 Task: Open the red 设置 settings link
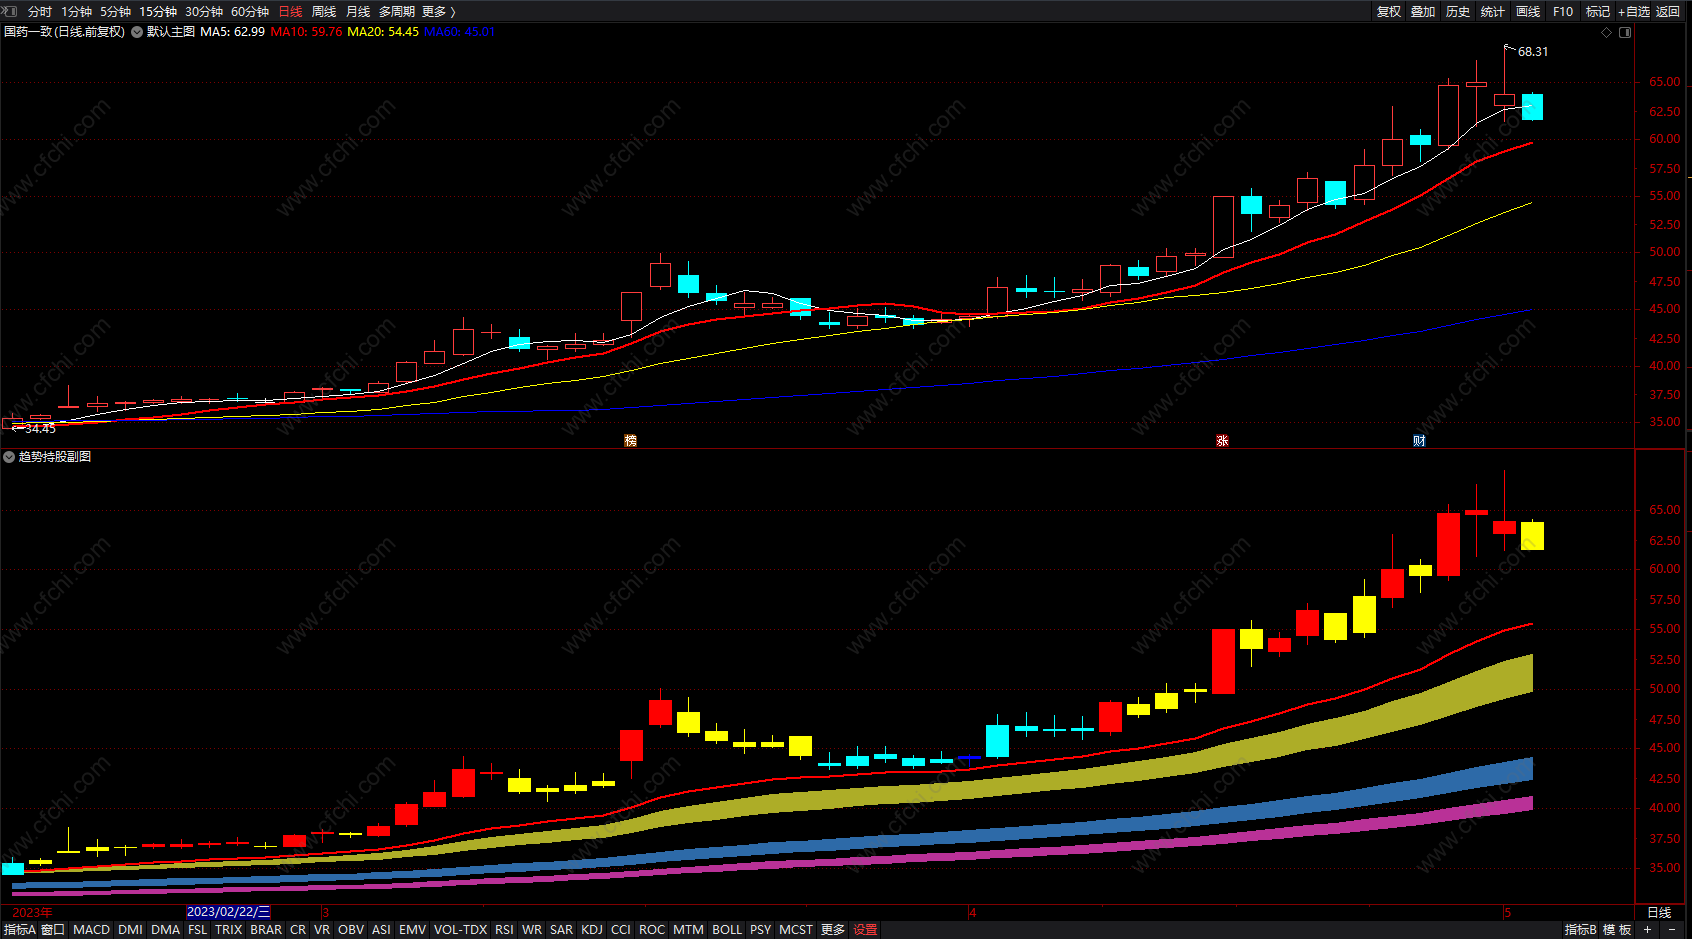865,930
